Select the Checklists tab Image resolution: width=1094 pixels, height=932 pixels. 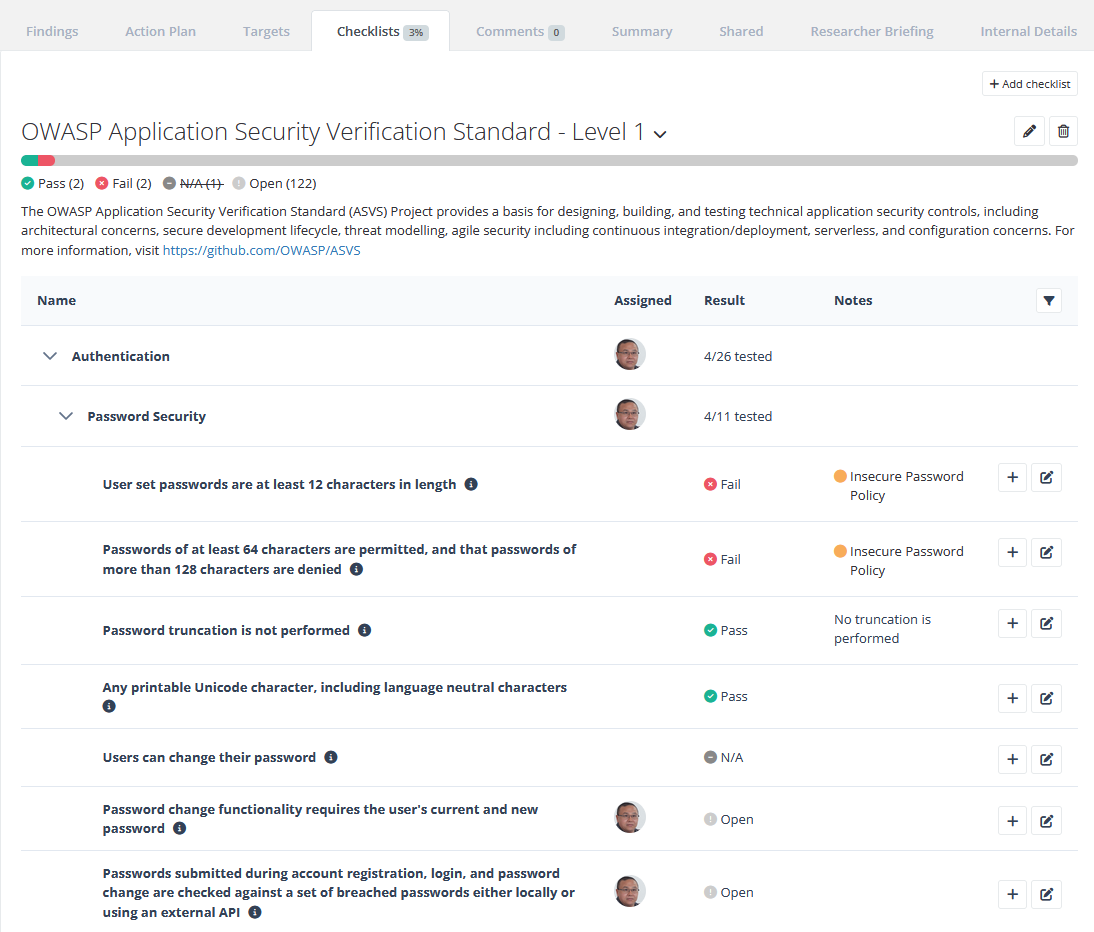tap(381, 31)
